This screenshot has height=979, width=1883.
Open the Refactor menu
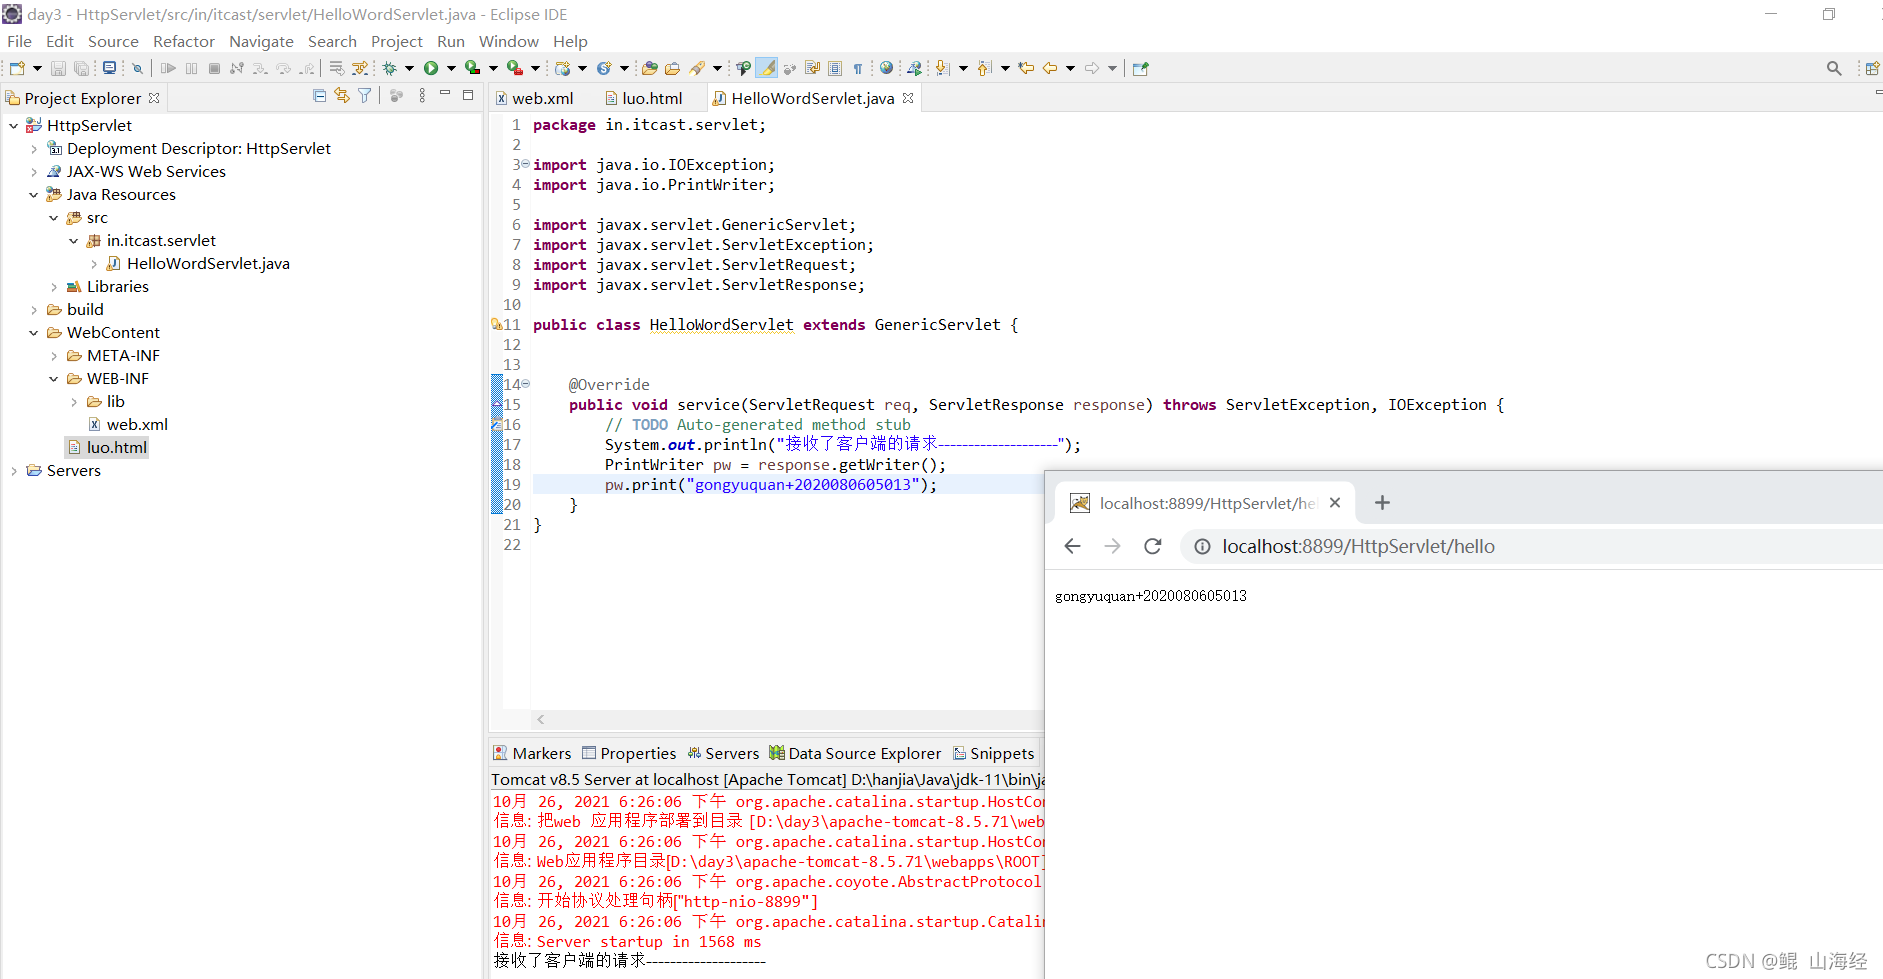184,41
